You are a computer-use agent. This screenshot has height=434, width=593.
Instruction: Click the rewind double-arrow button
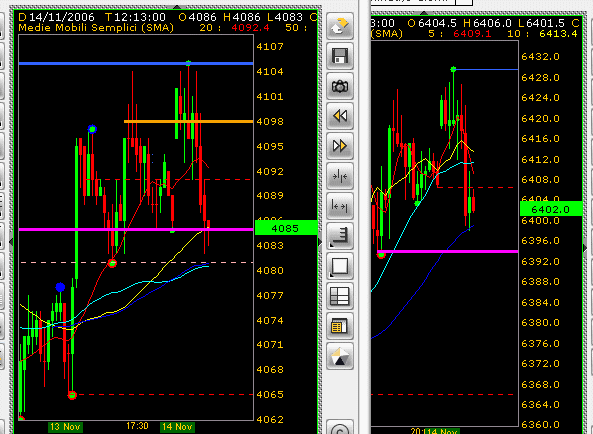pyautogui.click(x=340, y=116)
